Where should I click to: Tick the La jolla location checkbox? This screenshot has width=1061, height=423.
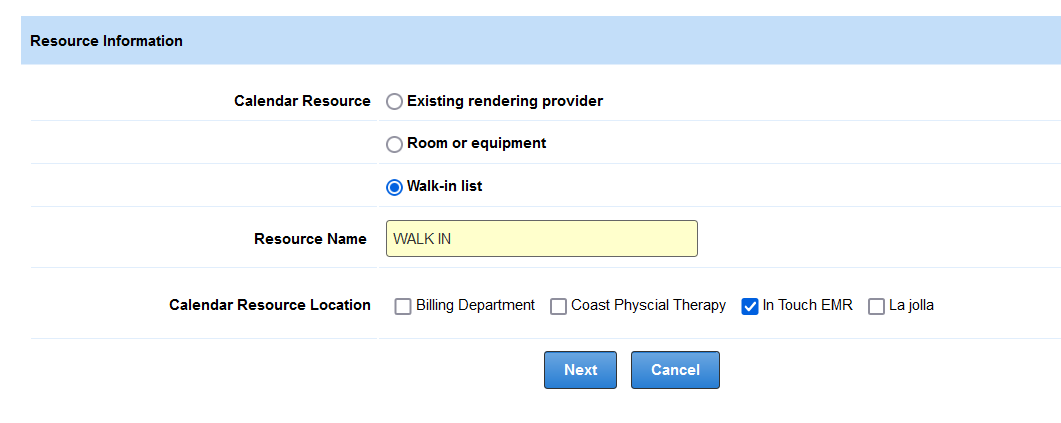876,306
